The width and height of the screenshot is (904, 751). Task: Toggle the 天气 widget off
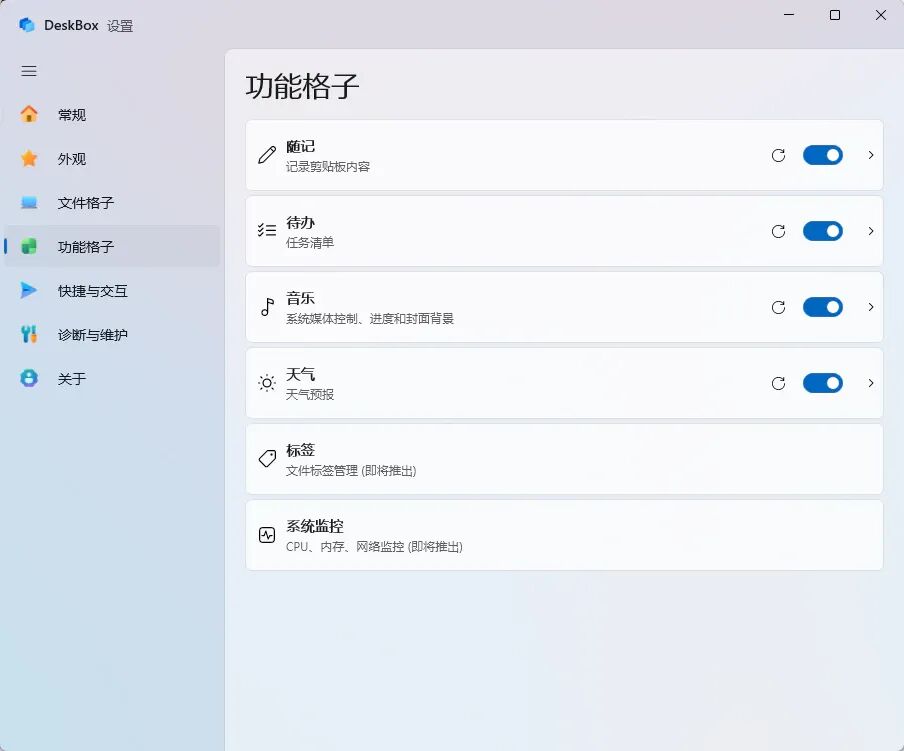823,383
